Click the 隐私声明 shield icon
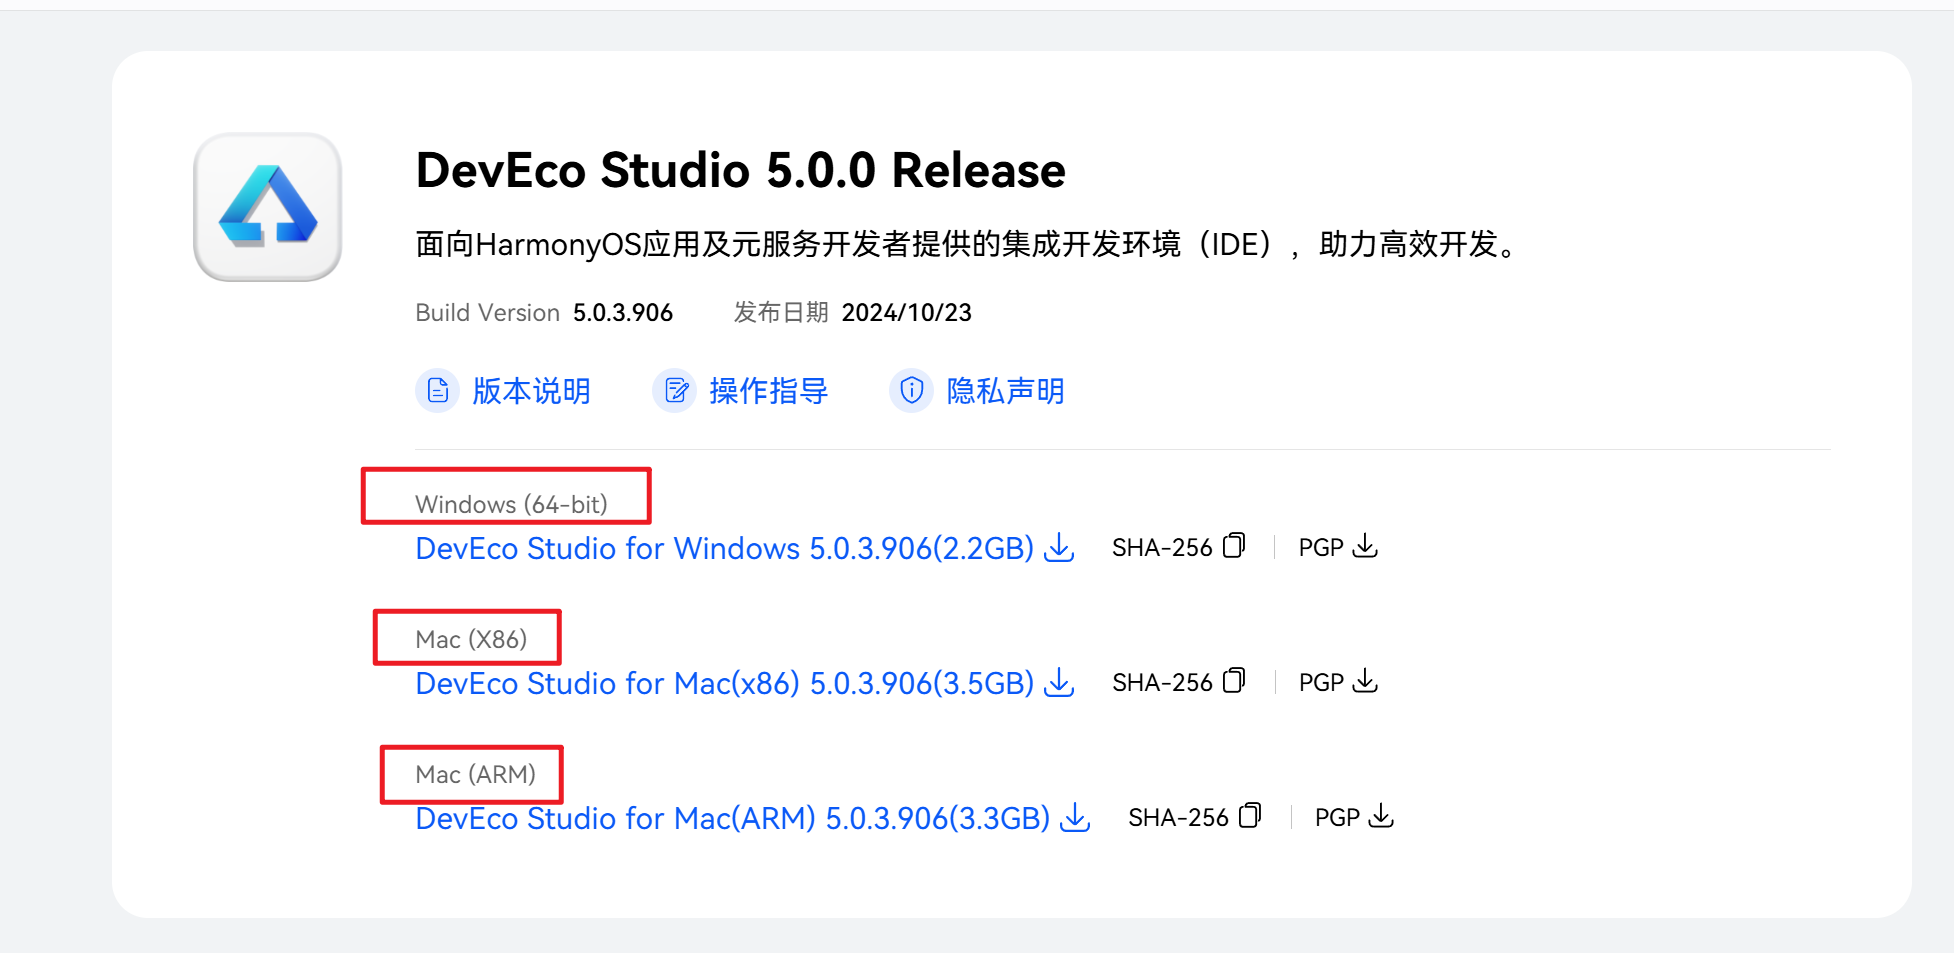The height and width of the screenshot is (953, 1954). pyautogui.click(x=912, y=390)
